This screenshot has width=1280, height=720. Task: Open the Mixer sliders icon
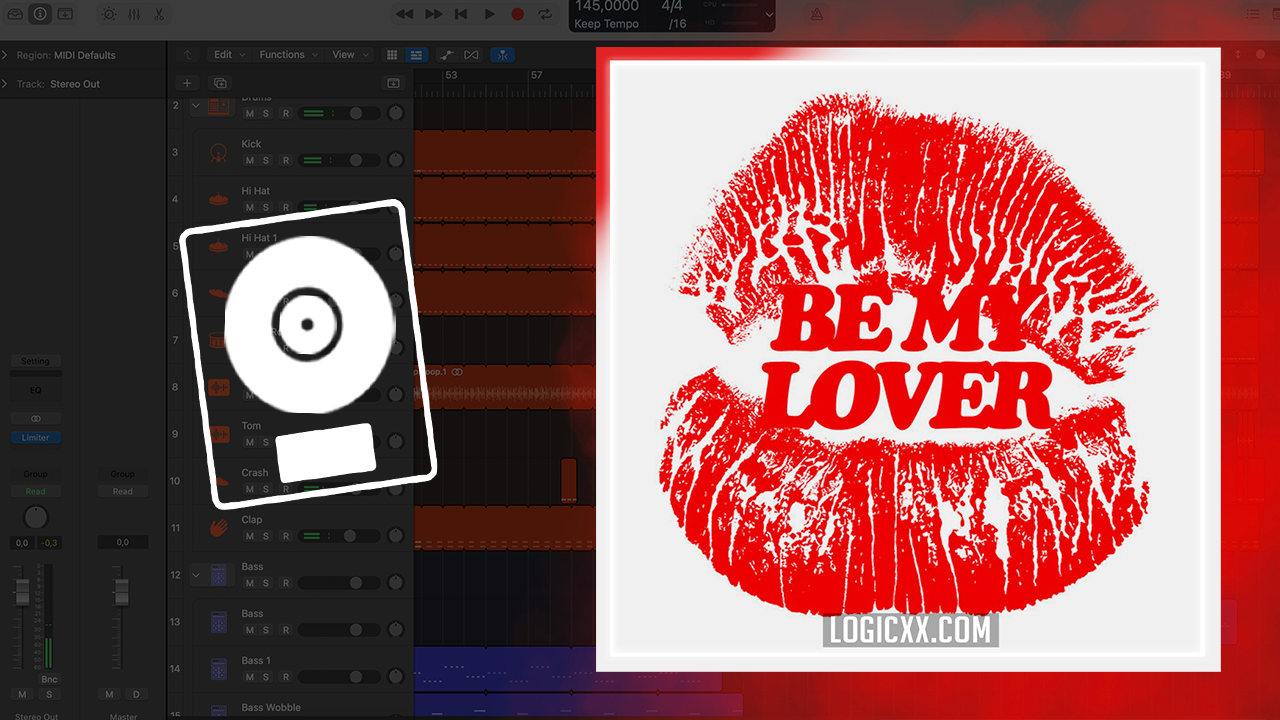tap(134, 14)
